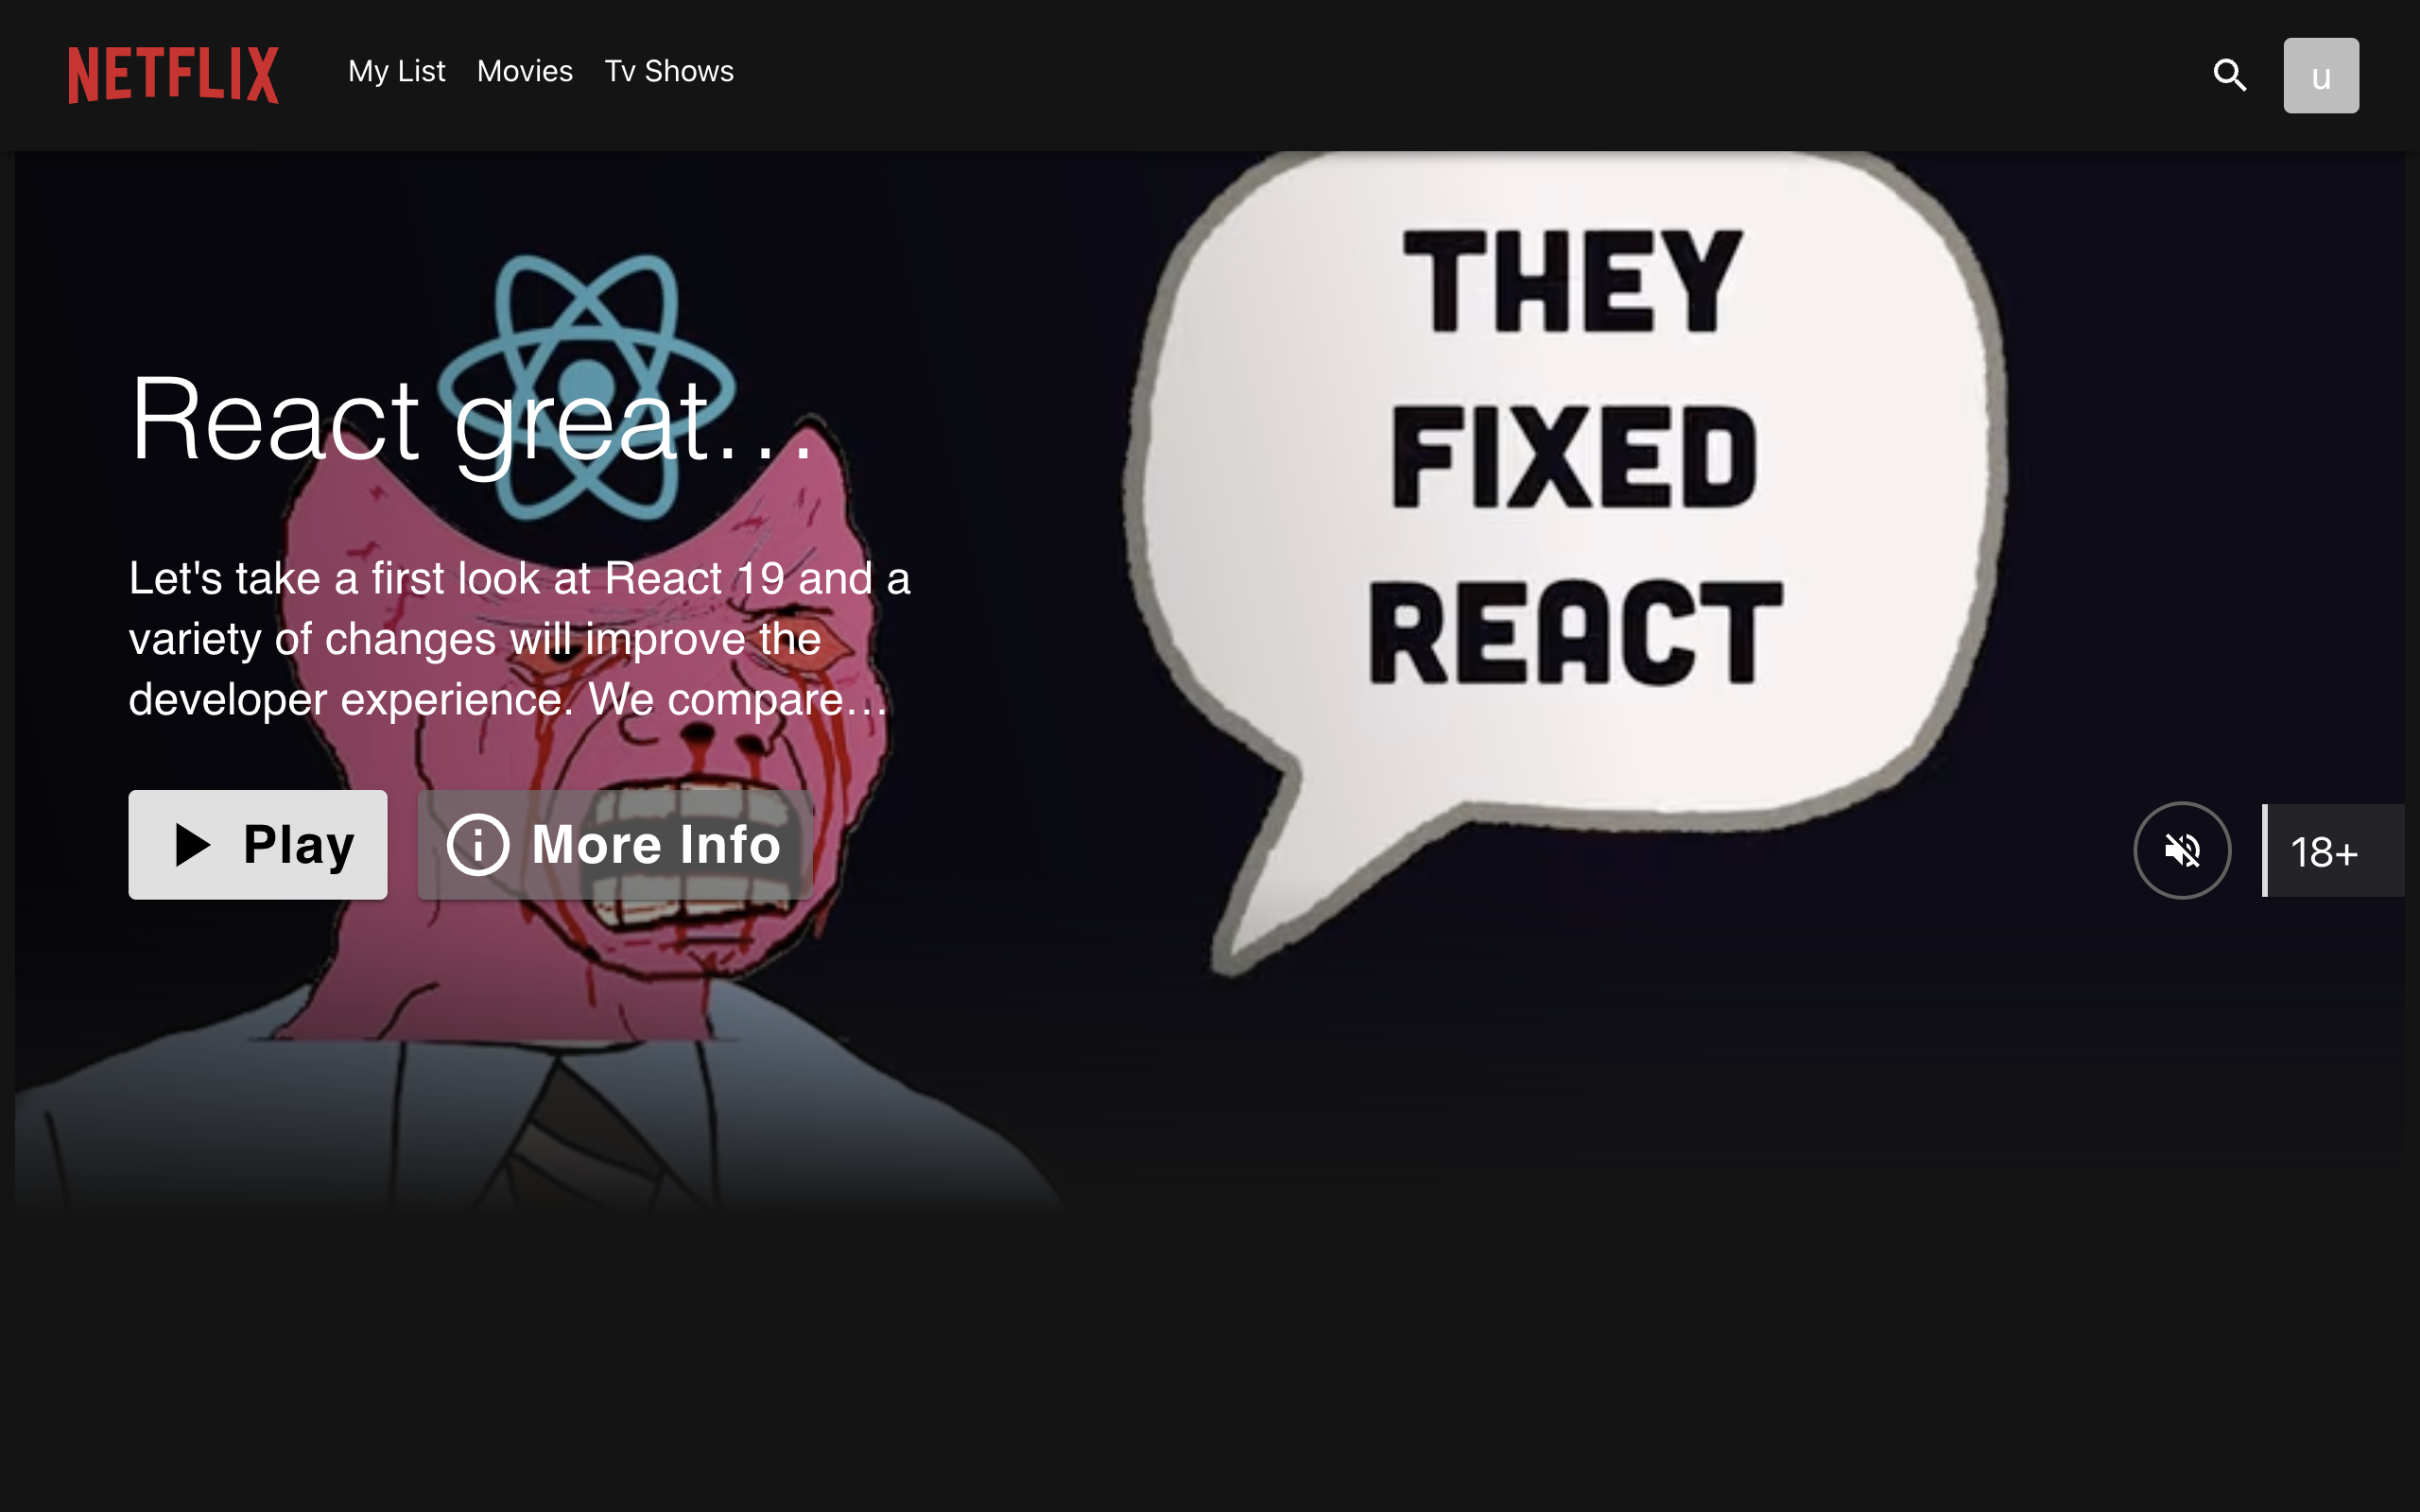
Task: Click the My List navigation link
Action: coord(395,72)
